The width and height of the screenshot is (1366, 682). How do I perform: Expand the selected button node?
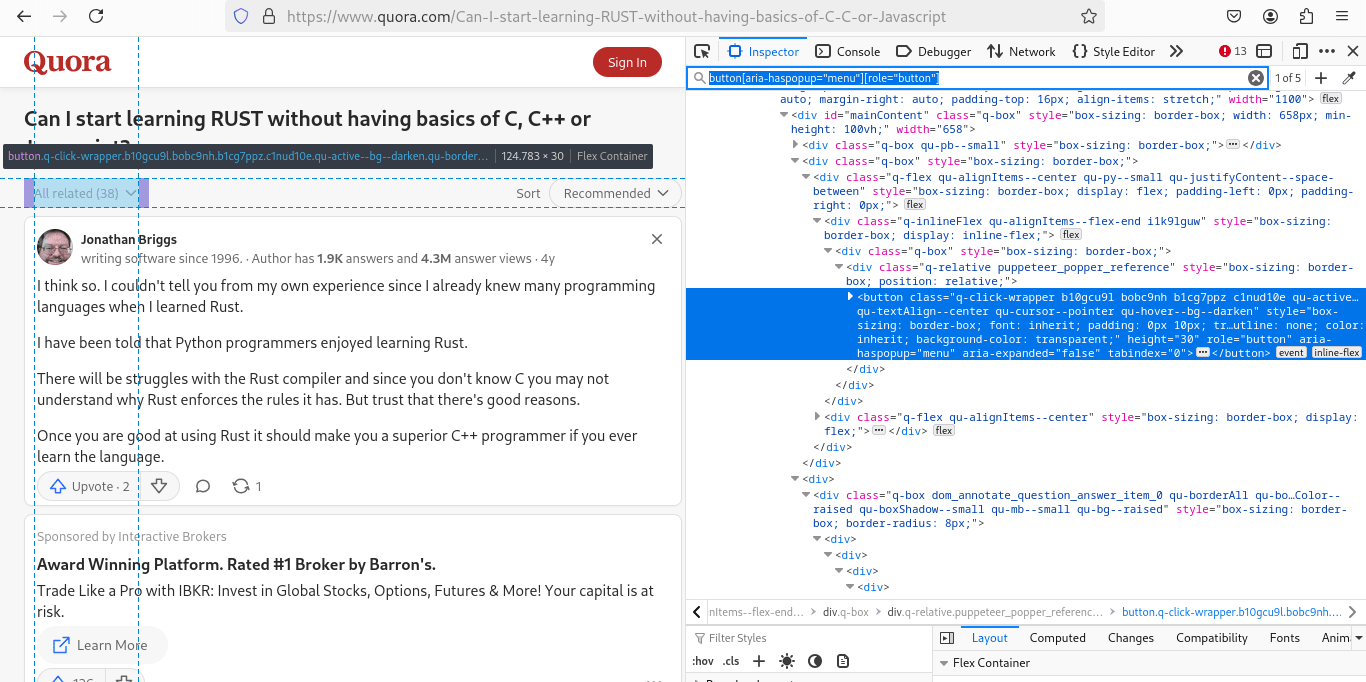(850, 297)
